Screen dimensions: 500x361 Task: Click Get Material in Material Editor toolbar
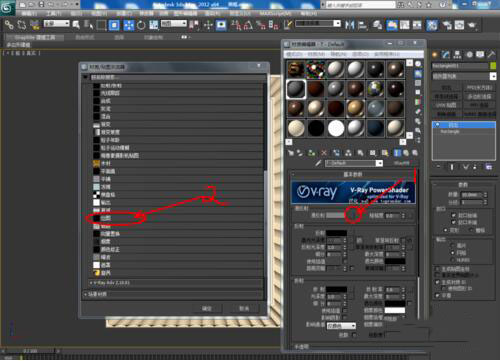pos(291,153)
